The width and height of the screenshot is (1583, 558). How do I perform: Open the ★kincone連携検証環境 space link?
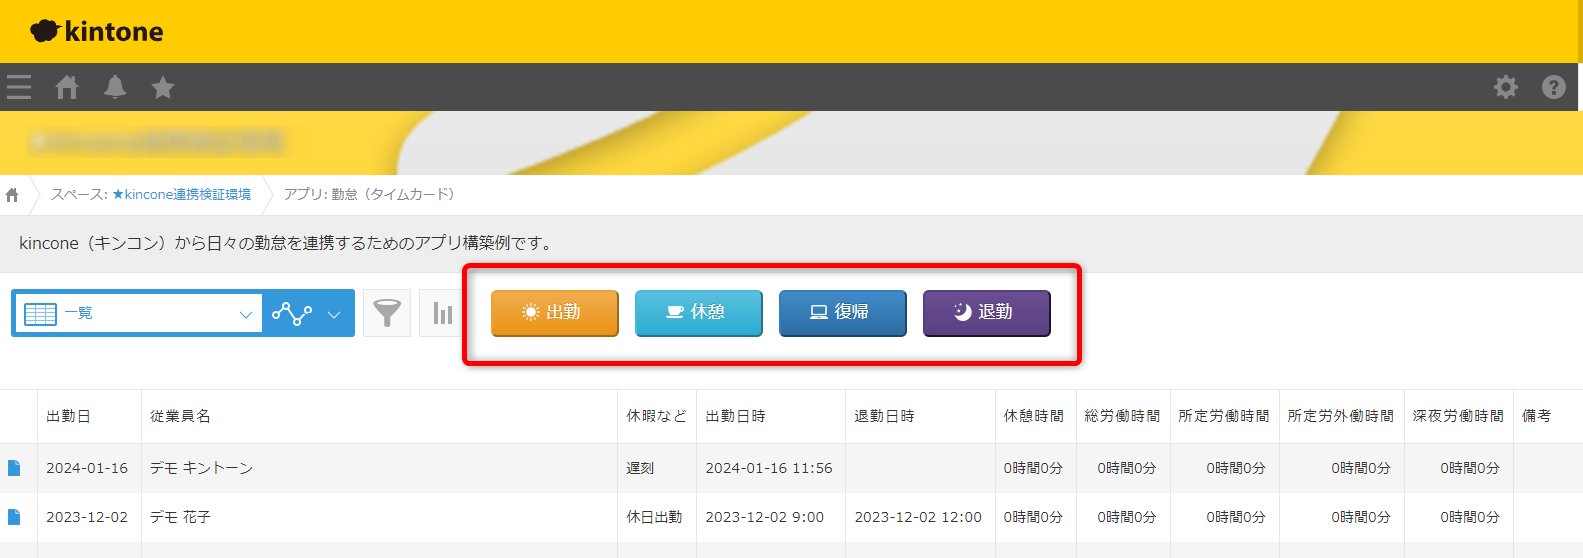[181, 194]
